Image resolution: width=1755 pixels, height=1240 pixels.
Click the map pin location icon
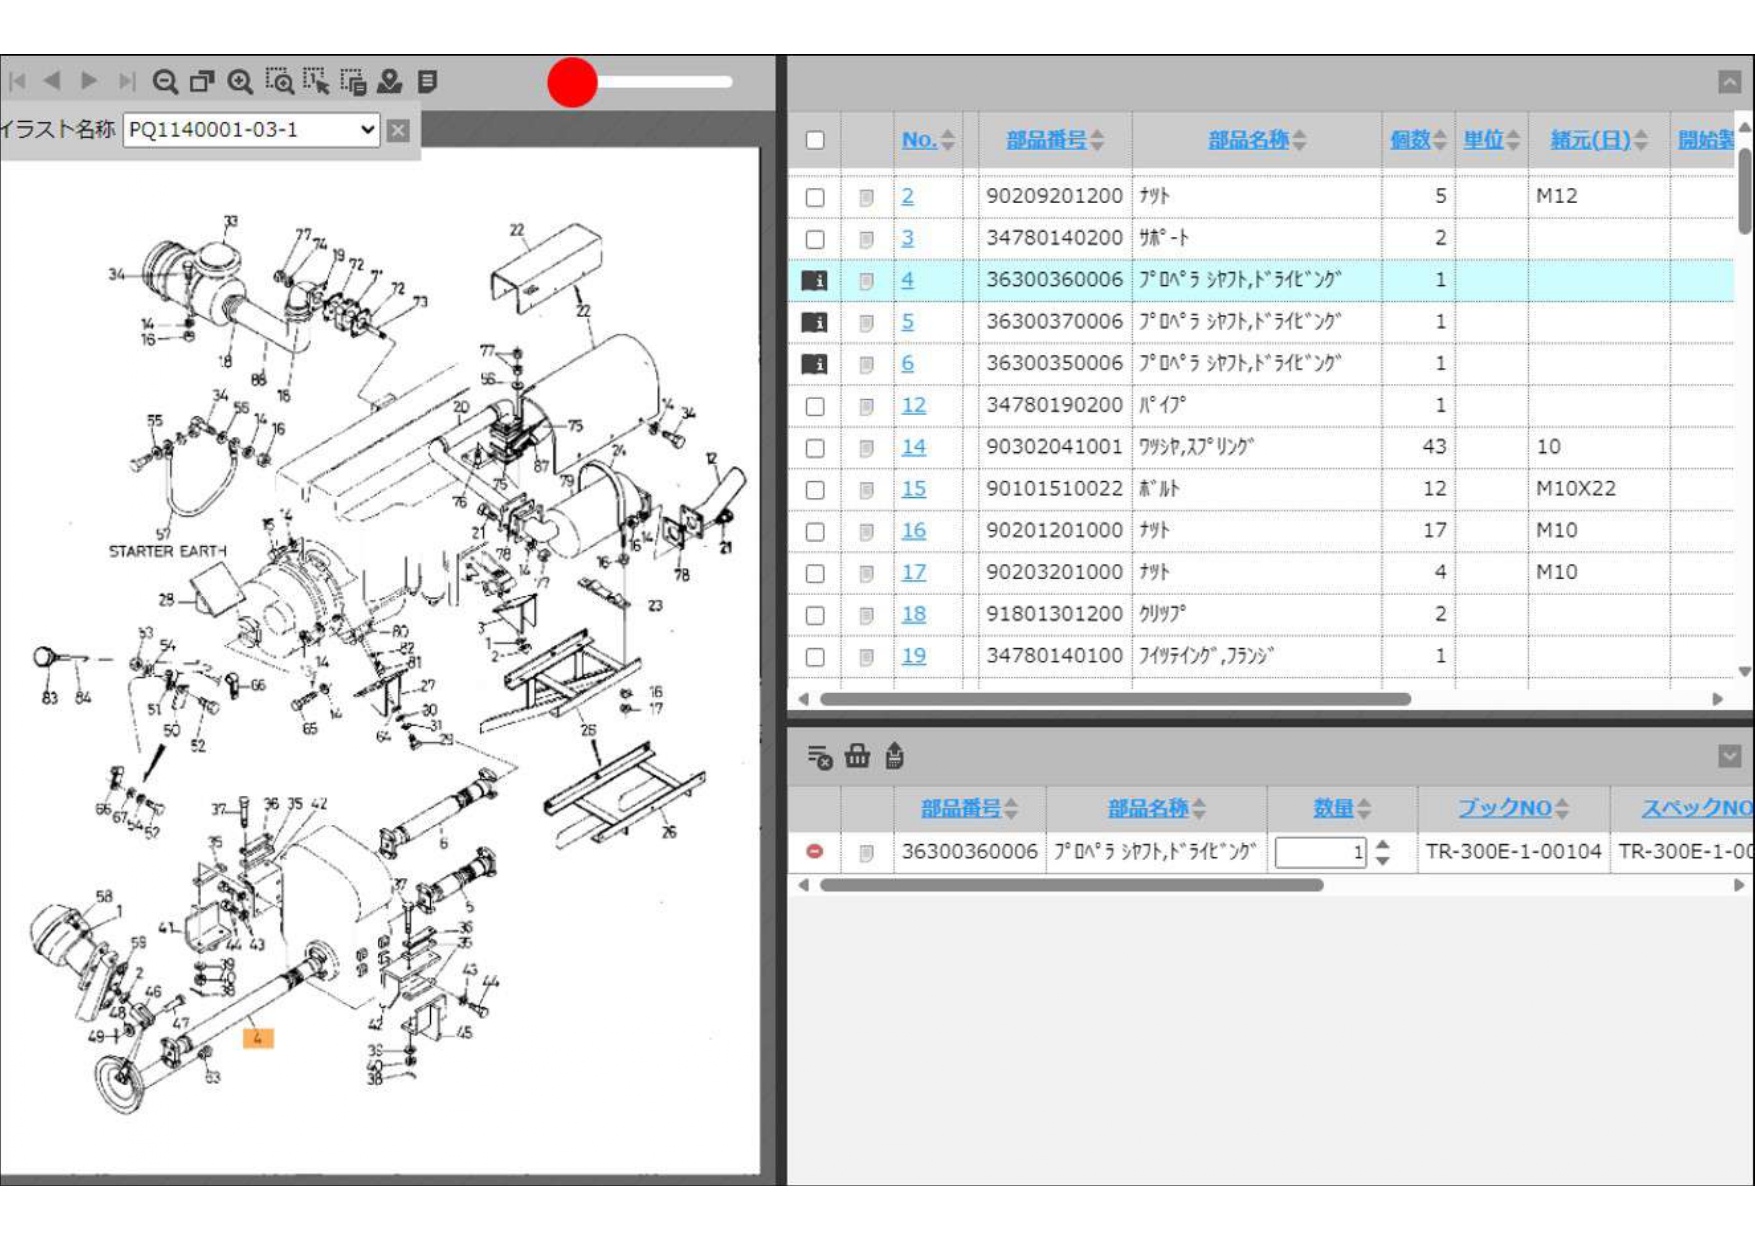point(390,82)
